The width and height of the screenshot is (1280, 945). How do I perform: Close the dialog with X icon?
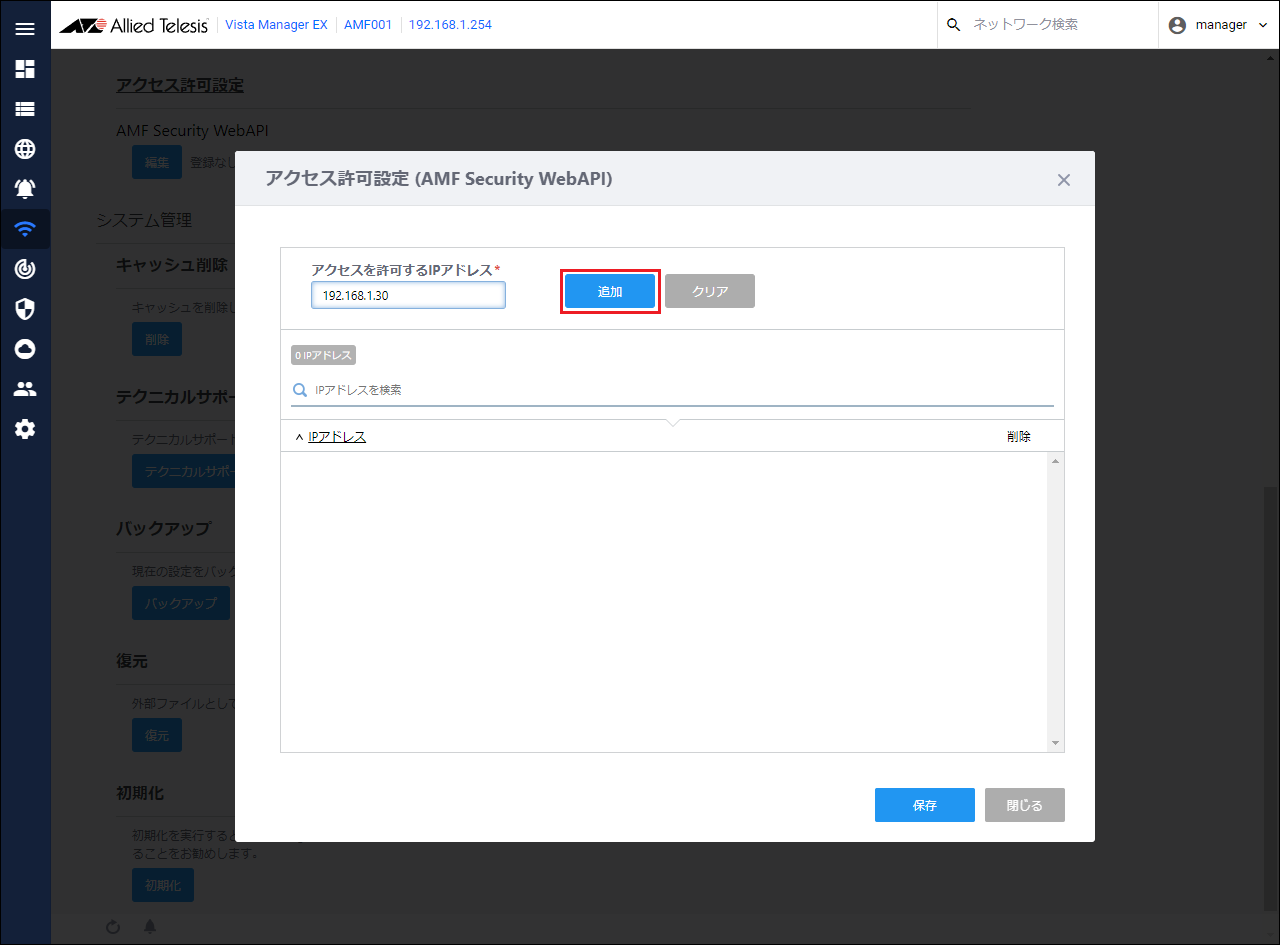pos(1063,180)
